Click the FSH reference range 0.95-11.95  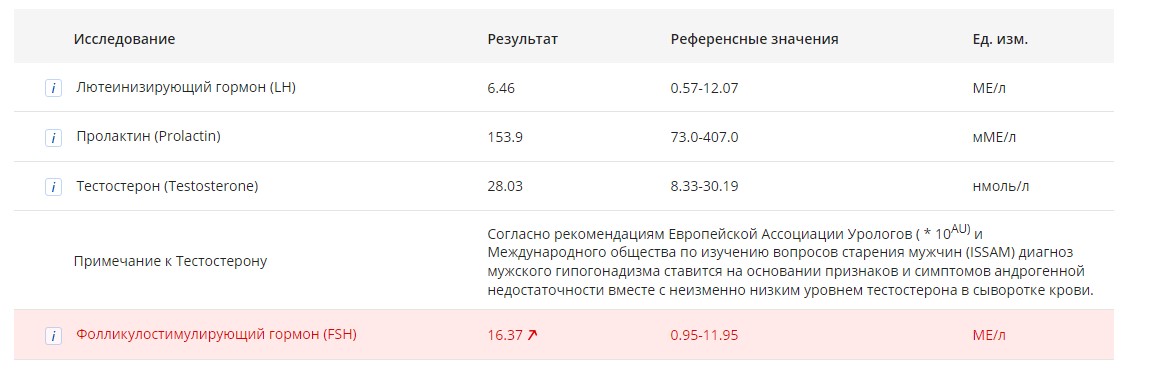[704, 335]
